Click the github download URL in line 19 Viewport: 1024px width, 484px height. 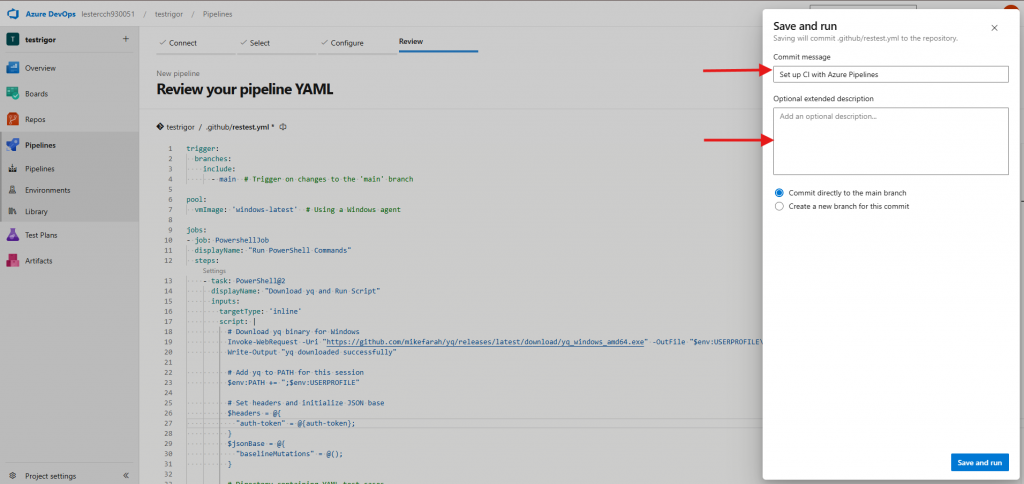pyautogui.click(x=487, y=342)
